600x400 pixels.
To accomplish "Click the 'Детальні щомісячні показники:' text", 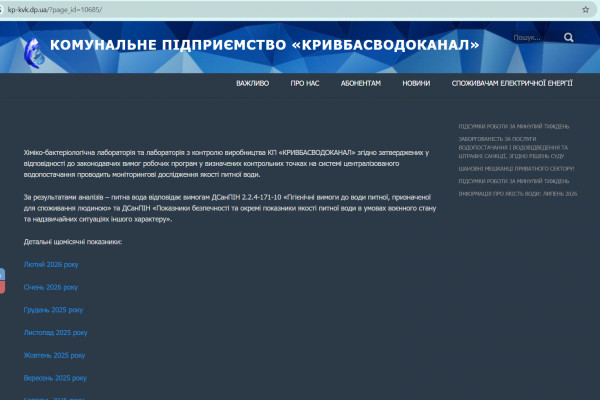I will tap(73, 242).
